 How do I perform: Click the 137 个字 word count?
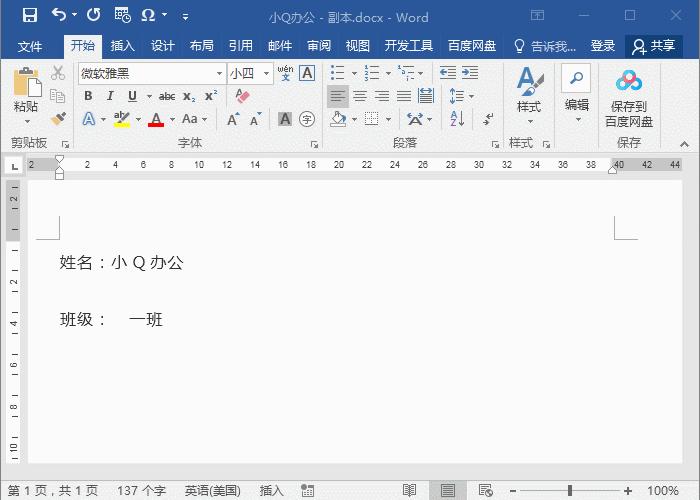(142, 491)
